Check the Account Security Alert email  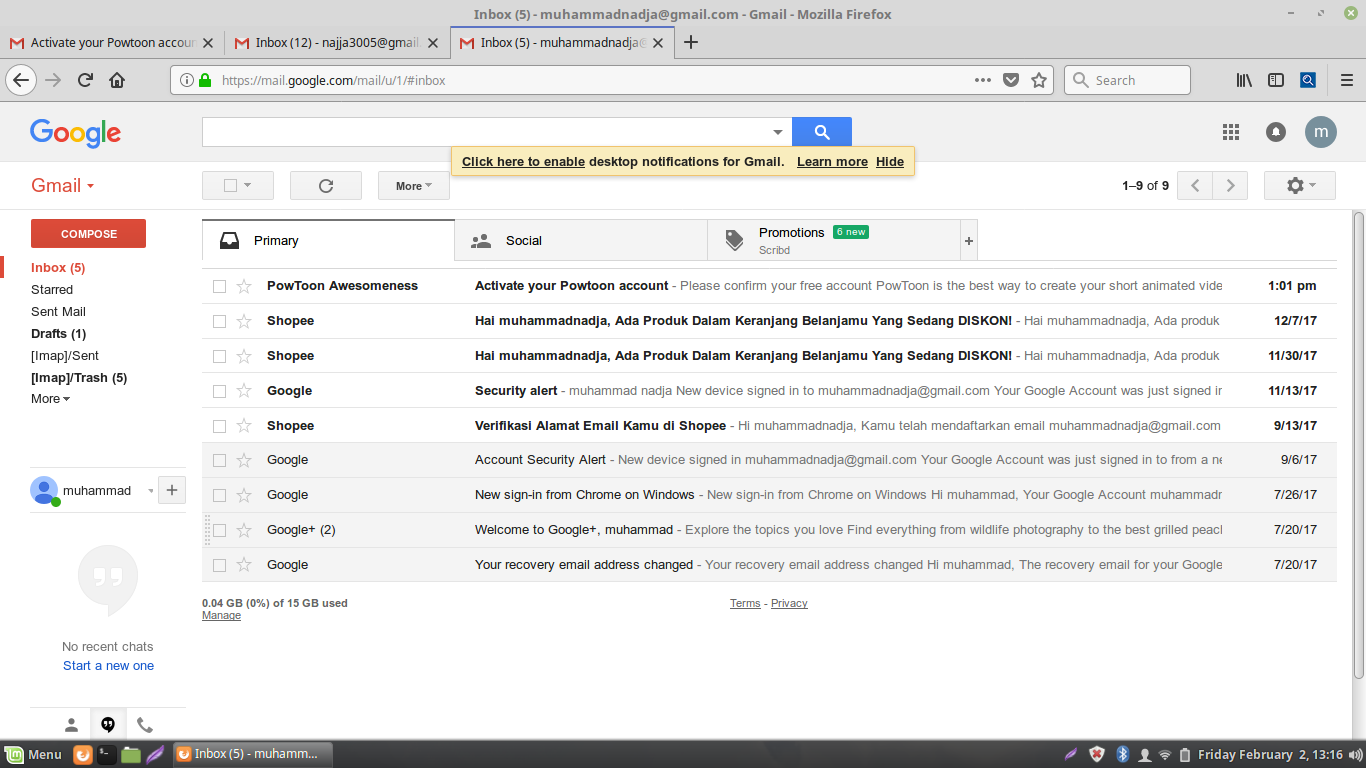(220, 461)
